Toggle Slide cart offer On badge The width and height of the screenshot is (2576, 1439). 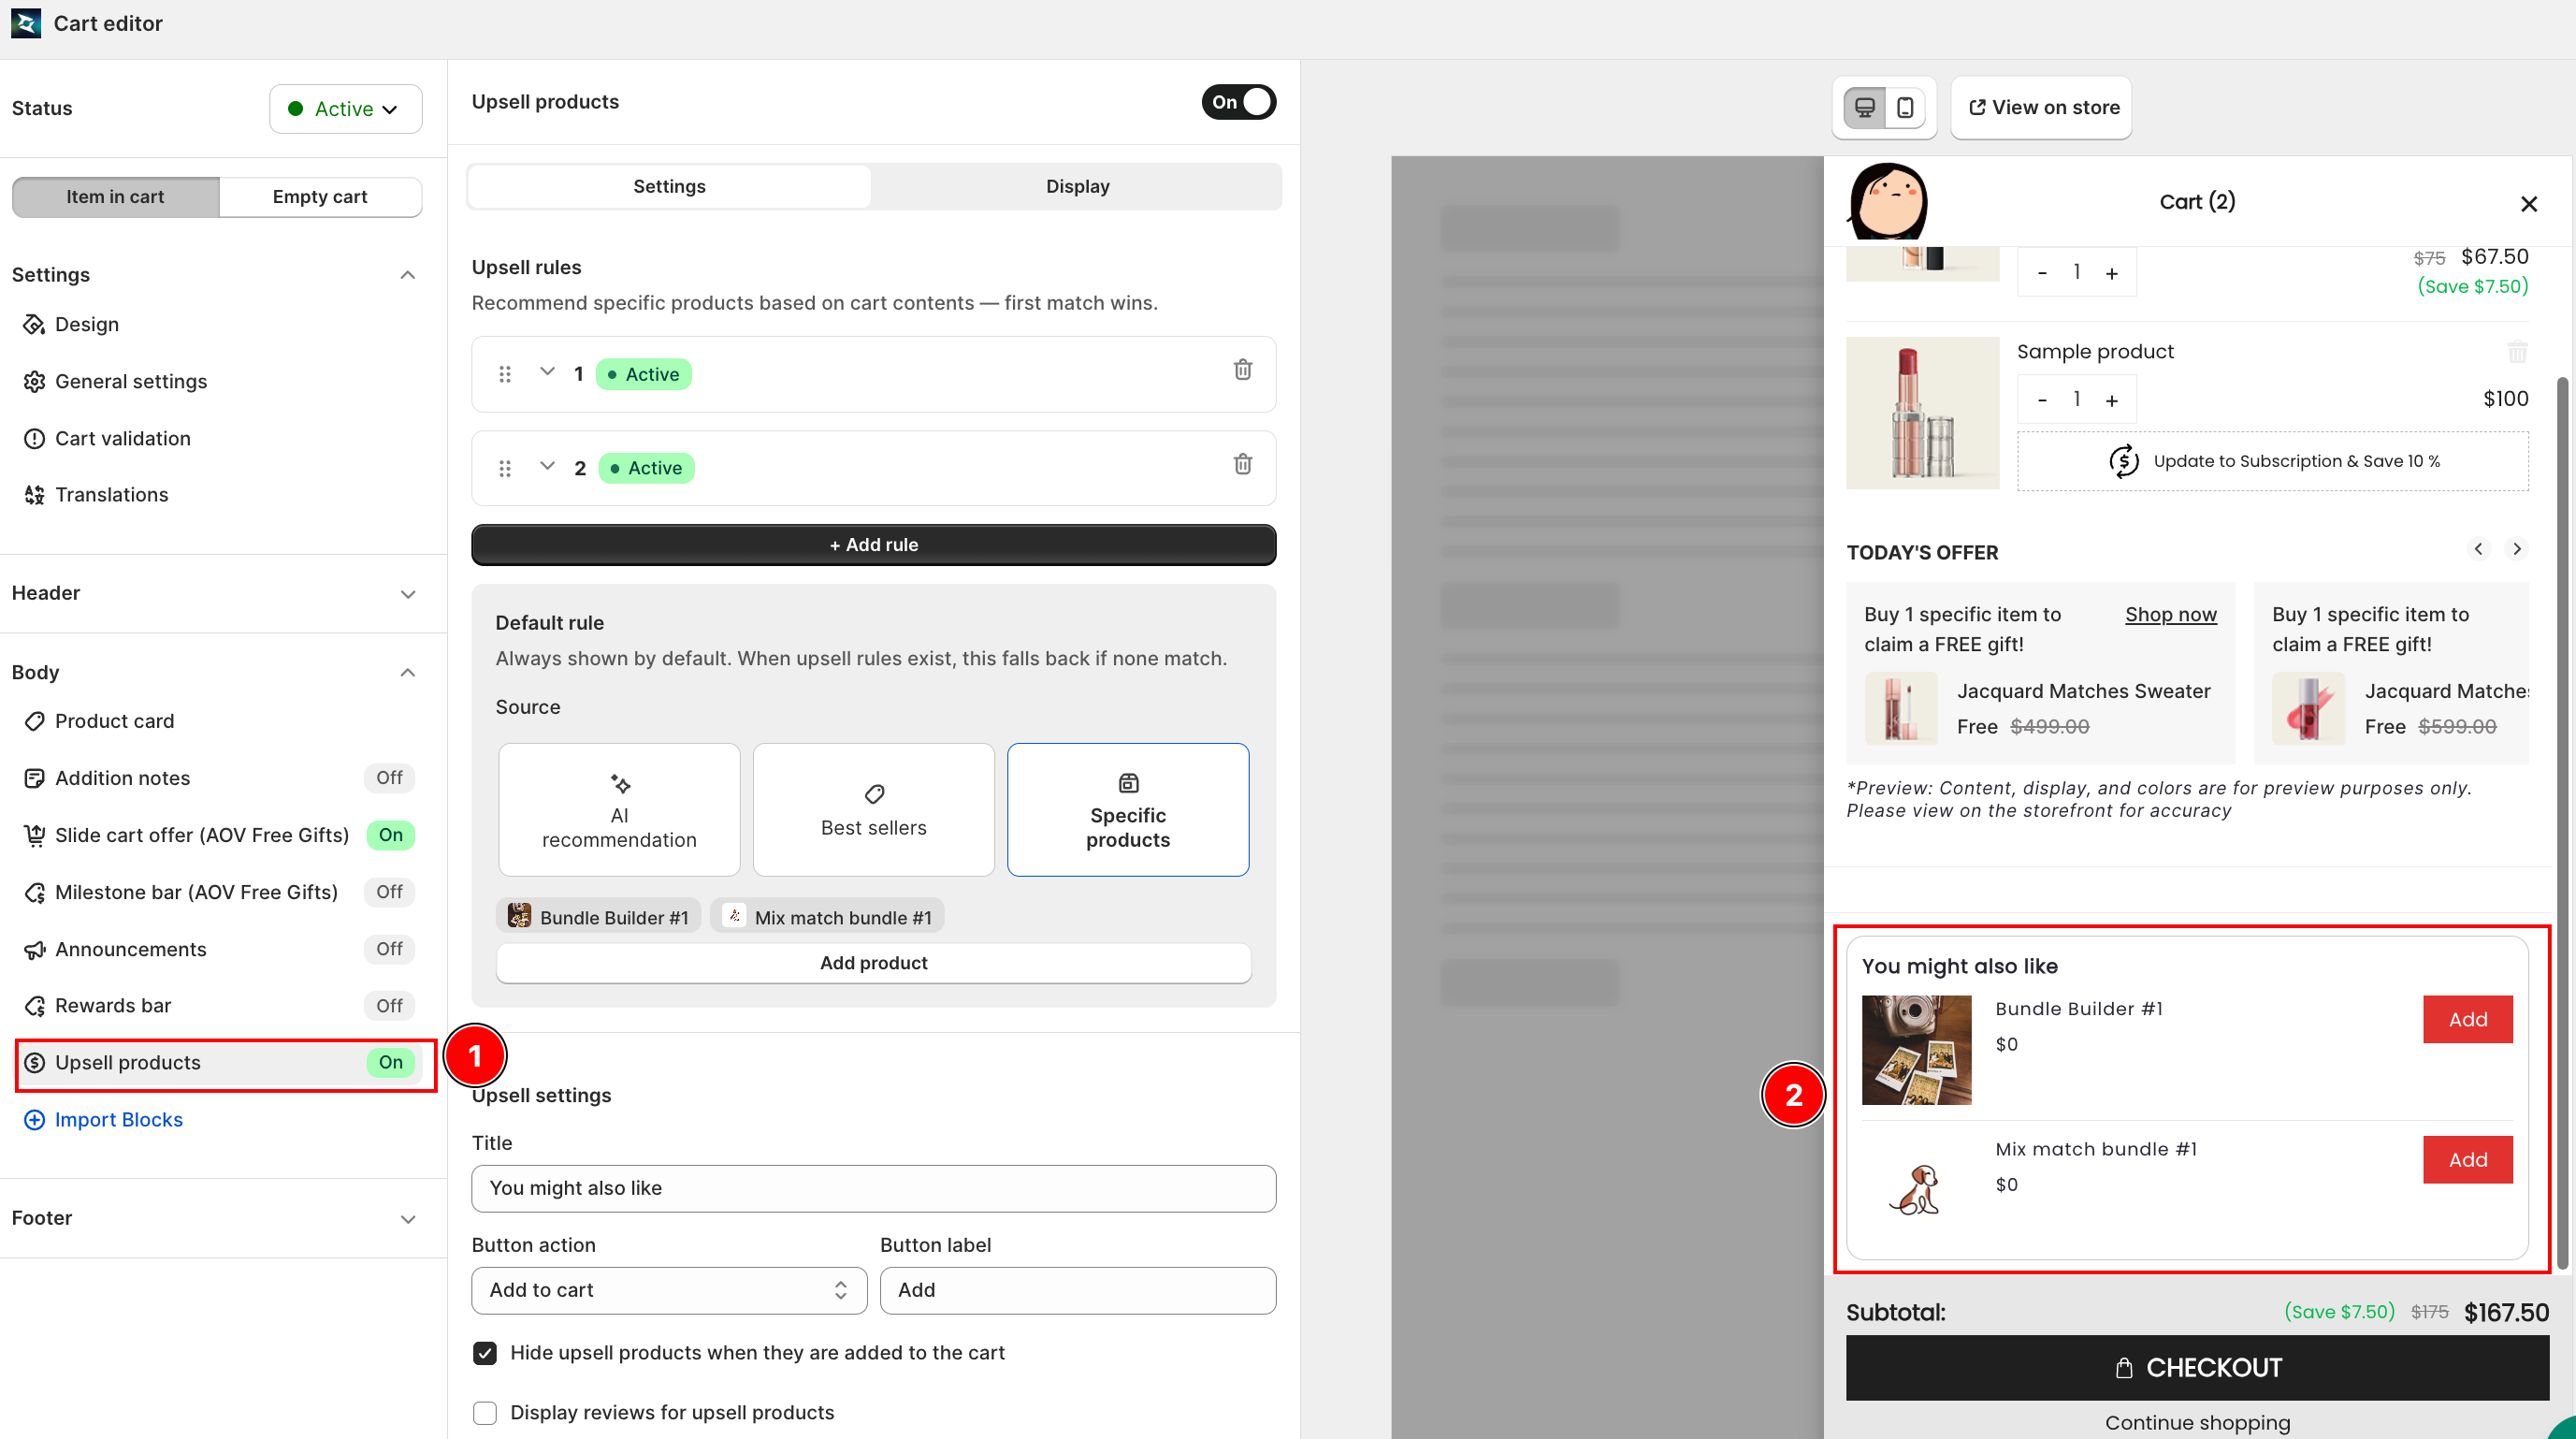pyautogui.click(x=390, y=835)
